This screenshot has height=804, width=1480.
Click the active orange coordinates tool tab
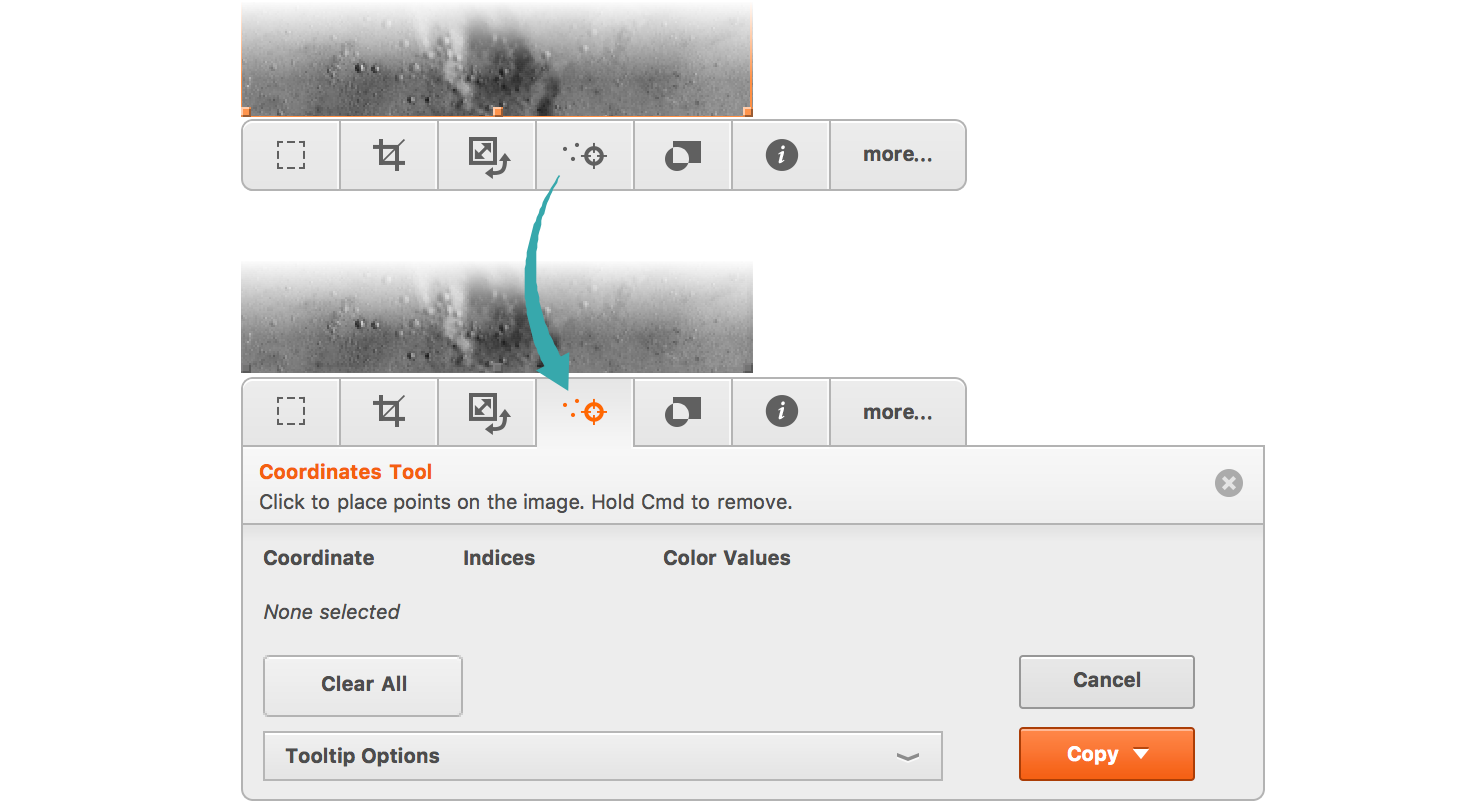click(585, 412)
